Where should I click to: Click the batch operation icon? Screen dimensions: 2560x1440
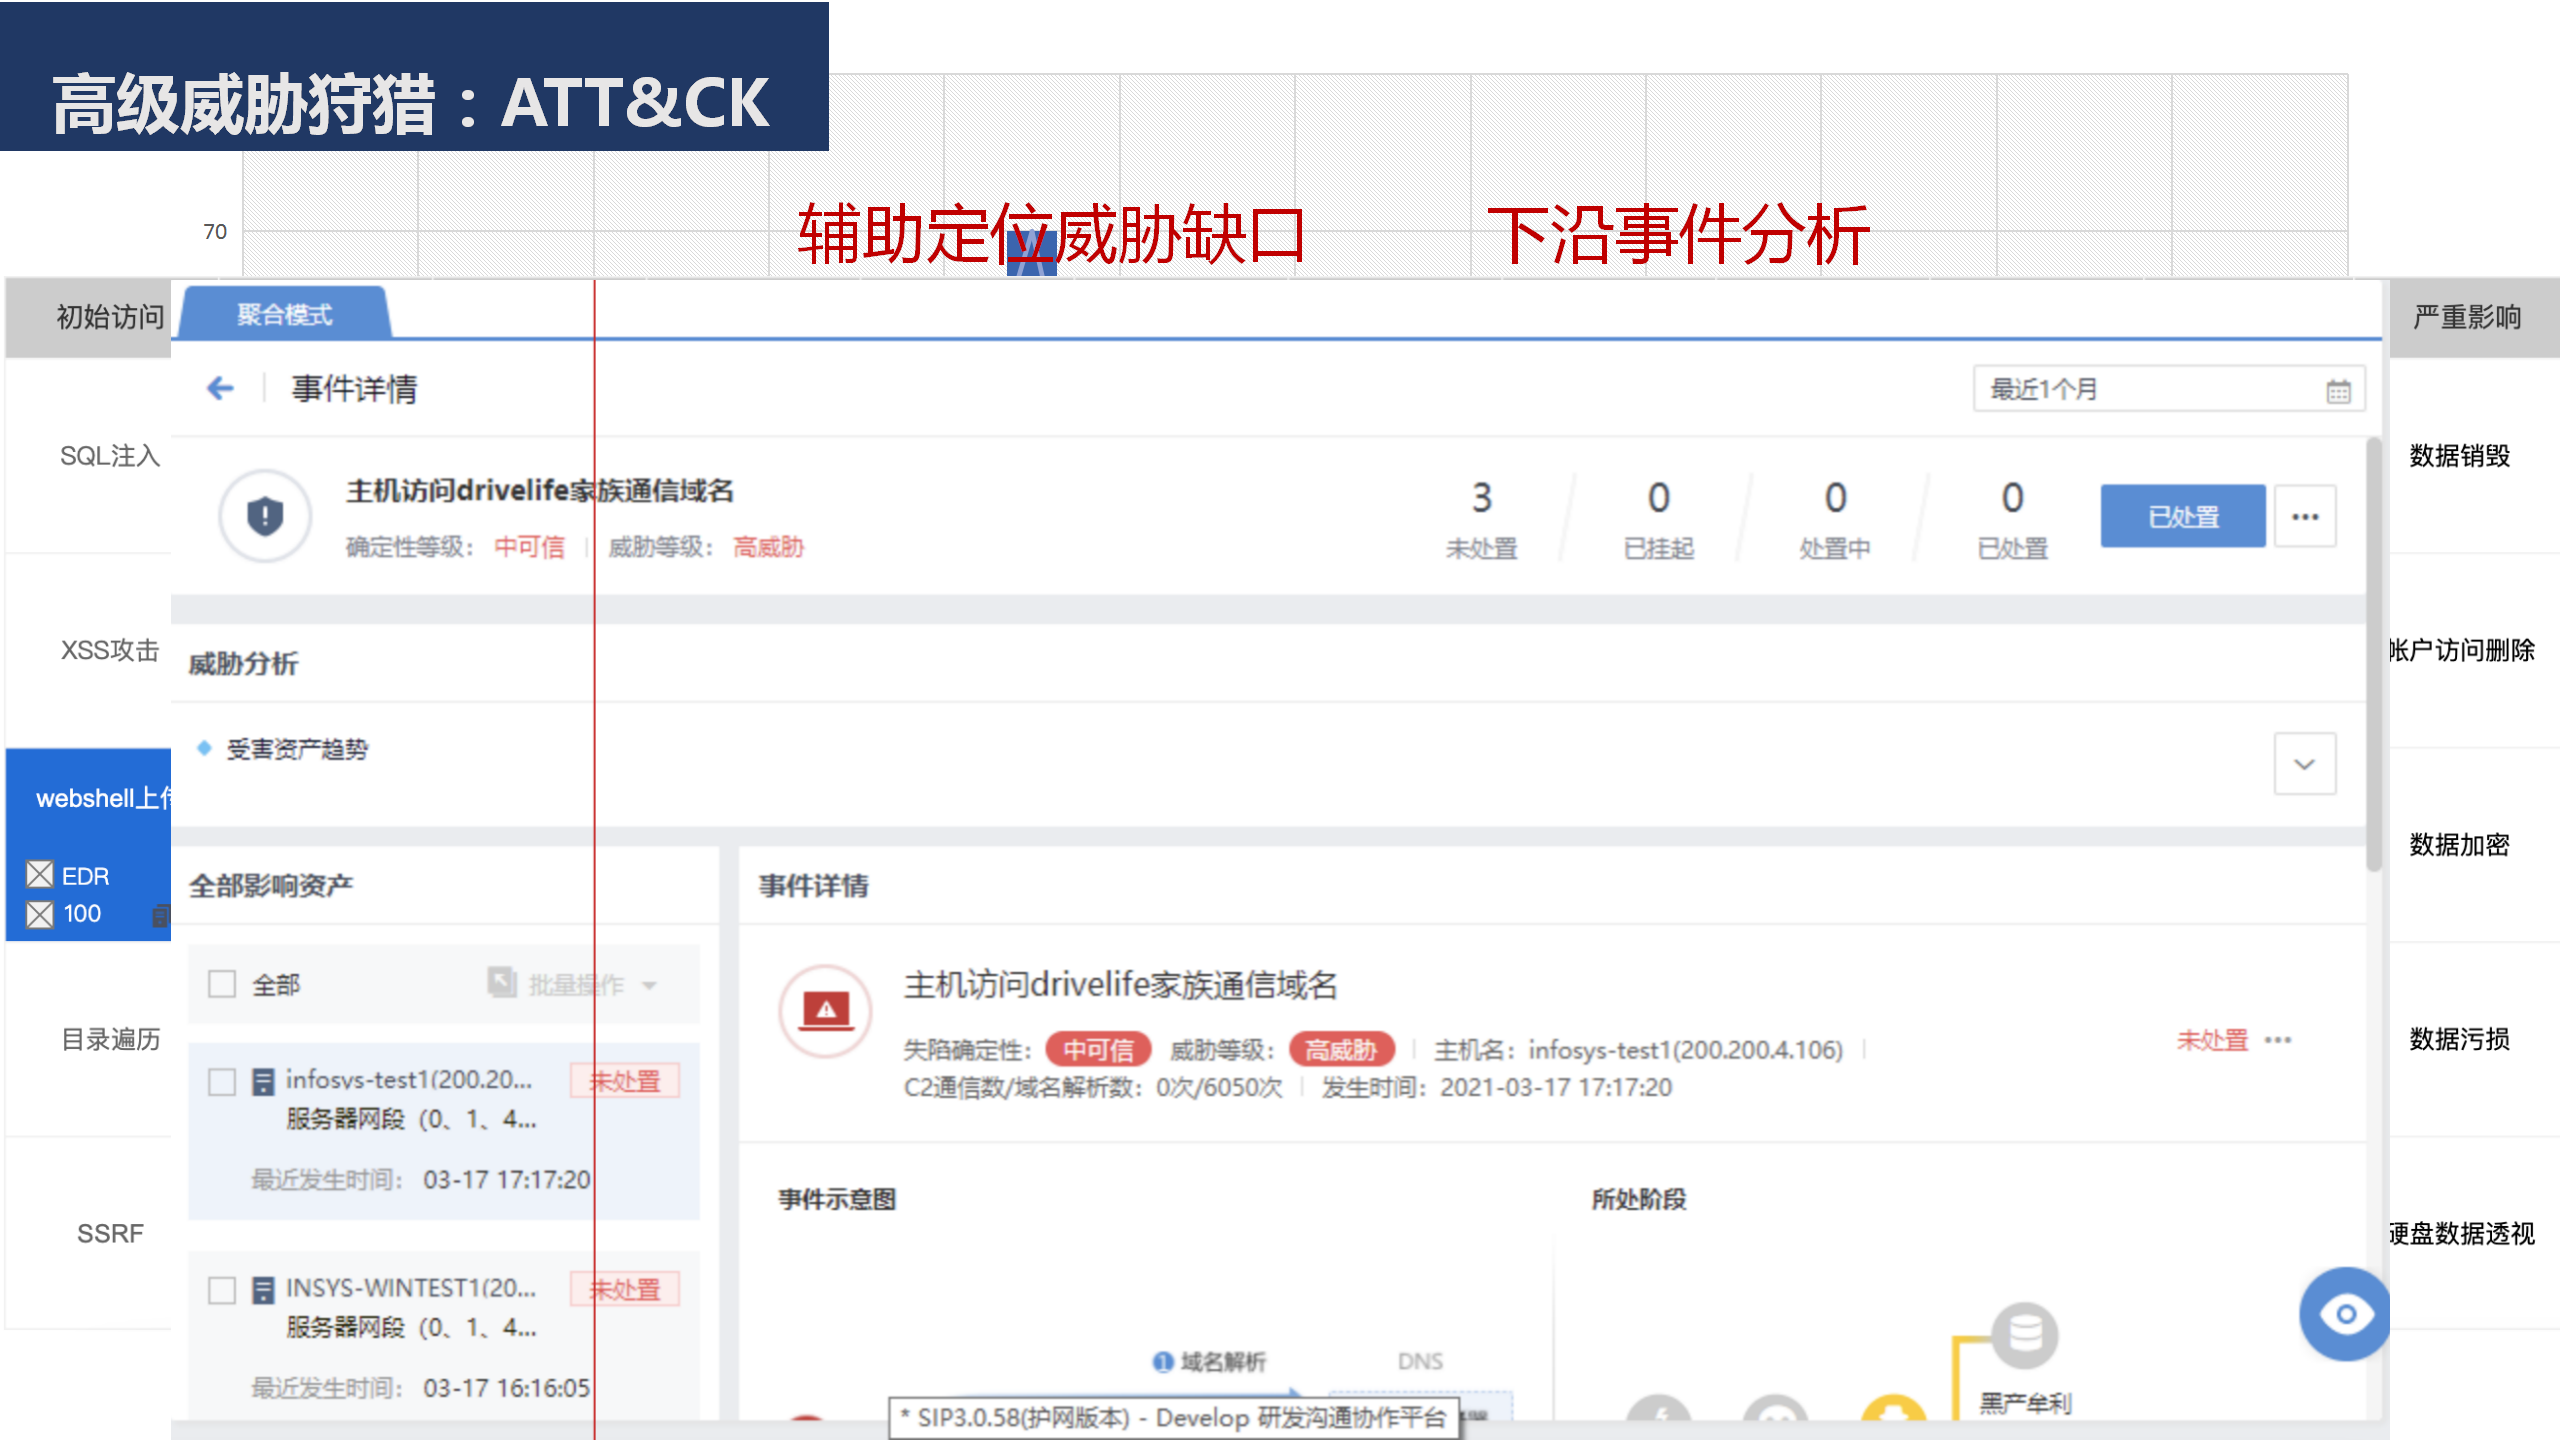(x=502, y=982)
